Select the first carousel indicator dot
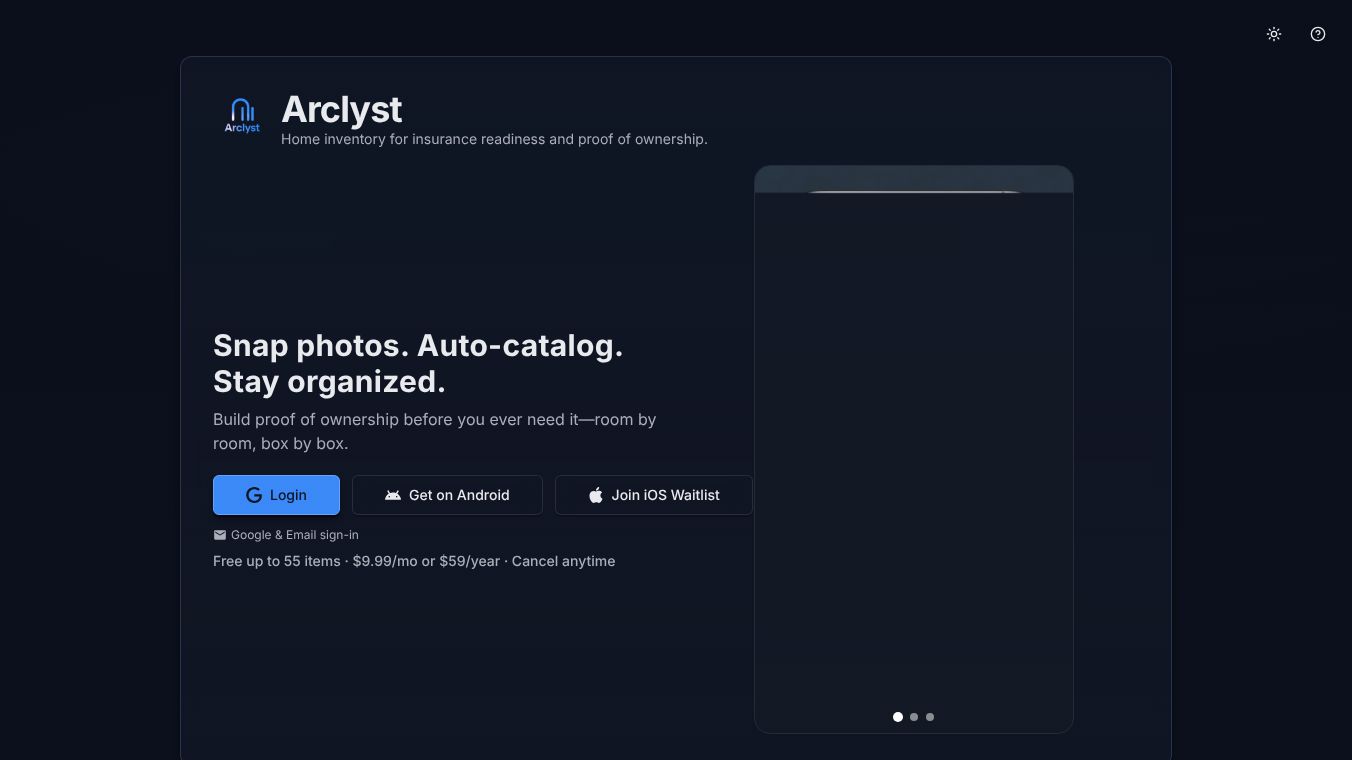This screenshot has width=1352, height=760. 898,717
